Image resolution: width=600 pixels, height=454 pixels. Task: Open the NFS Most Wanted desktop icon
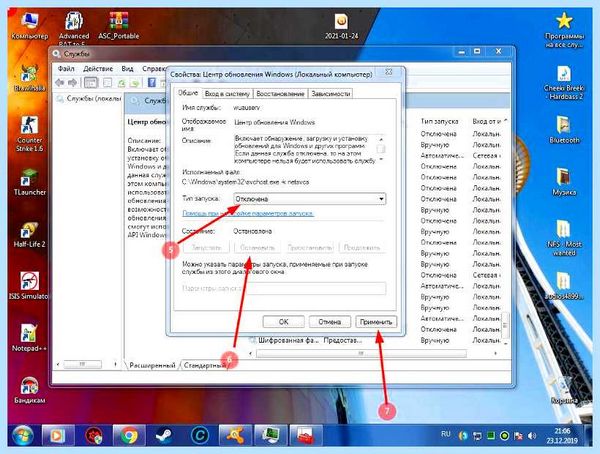[x=564, y=237]
